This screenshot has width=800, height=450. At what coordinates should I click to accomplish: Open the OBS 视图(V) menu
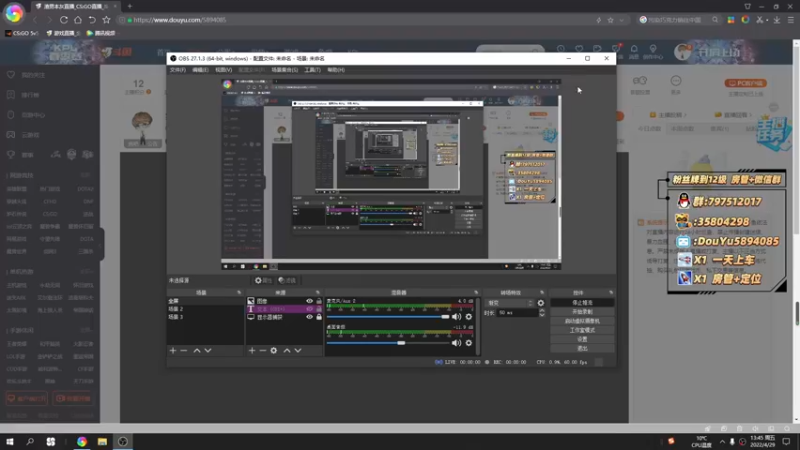coord(223,70)
